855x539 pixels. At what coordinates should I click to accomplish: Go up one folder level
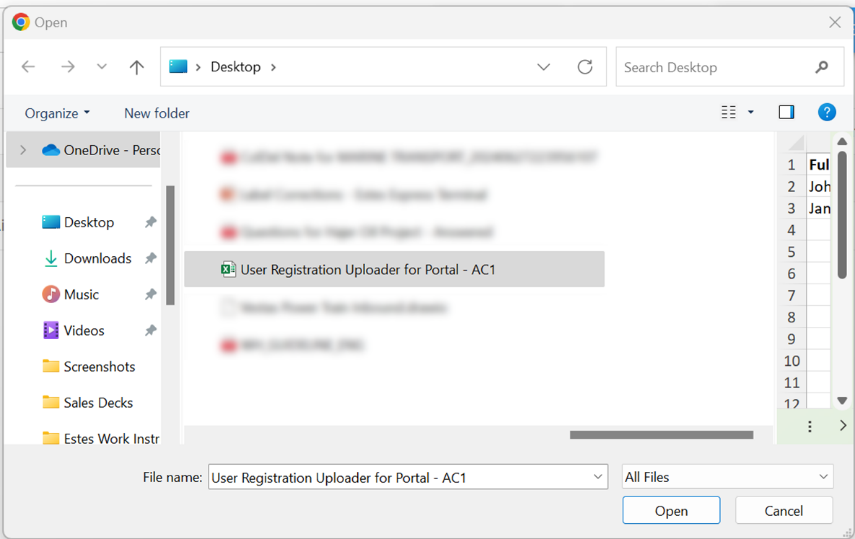(137, 67)
